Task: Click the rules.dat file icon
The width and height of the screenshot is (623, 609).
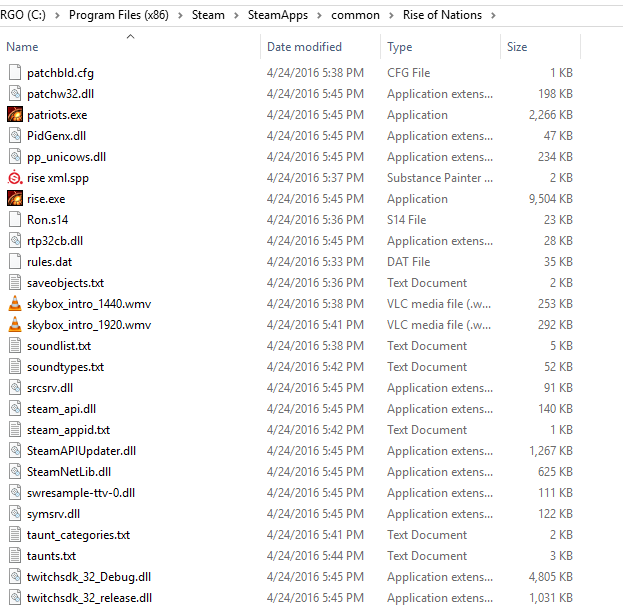Action: [15, 262]
